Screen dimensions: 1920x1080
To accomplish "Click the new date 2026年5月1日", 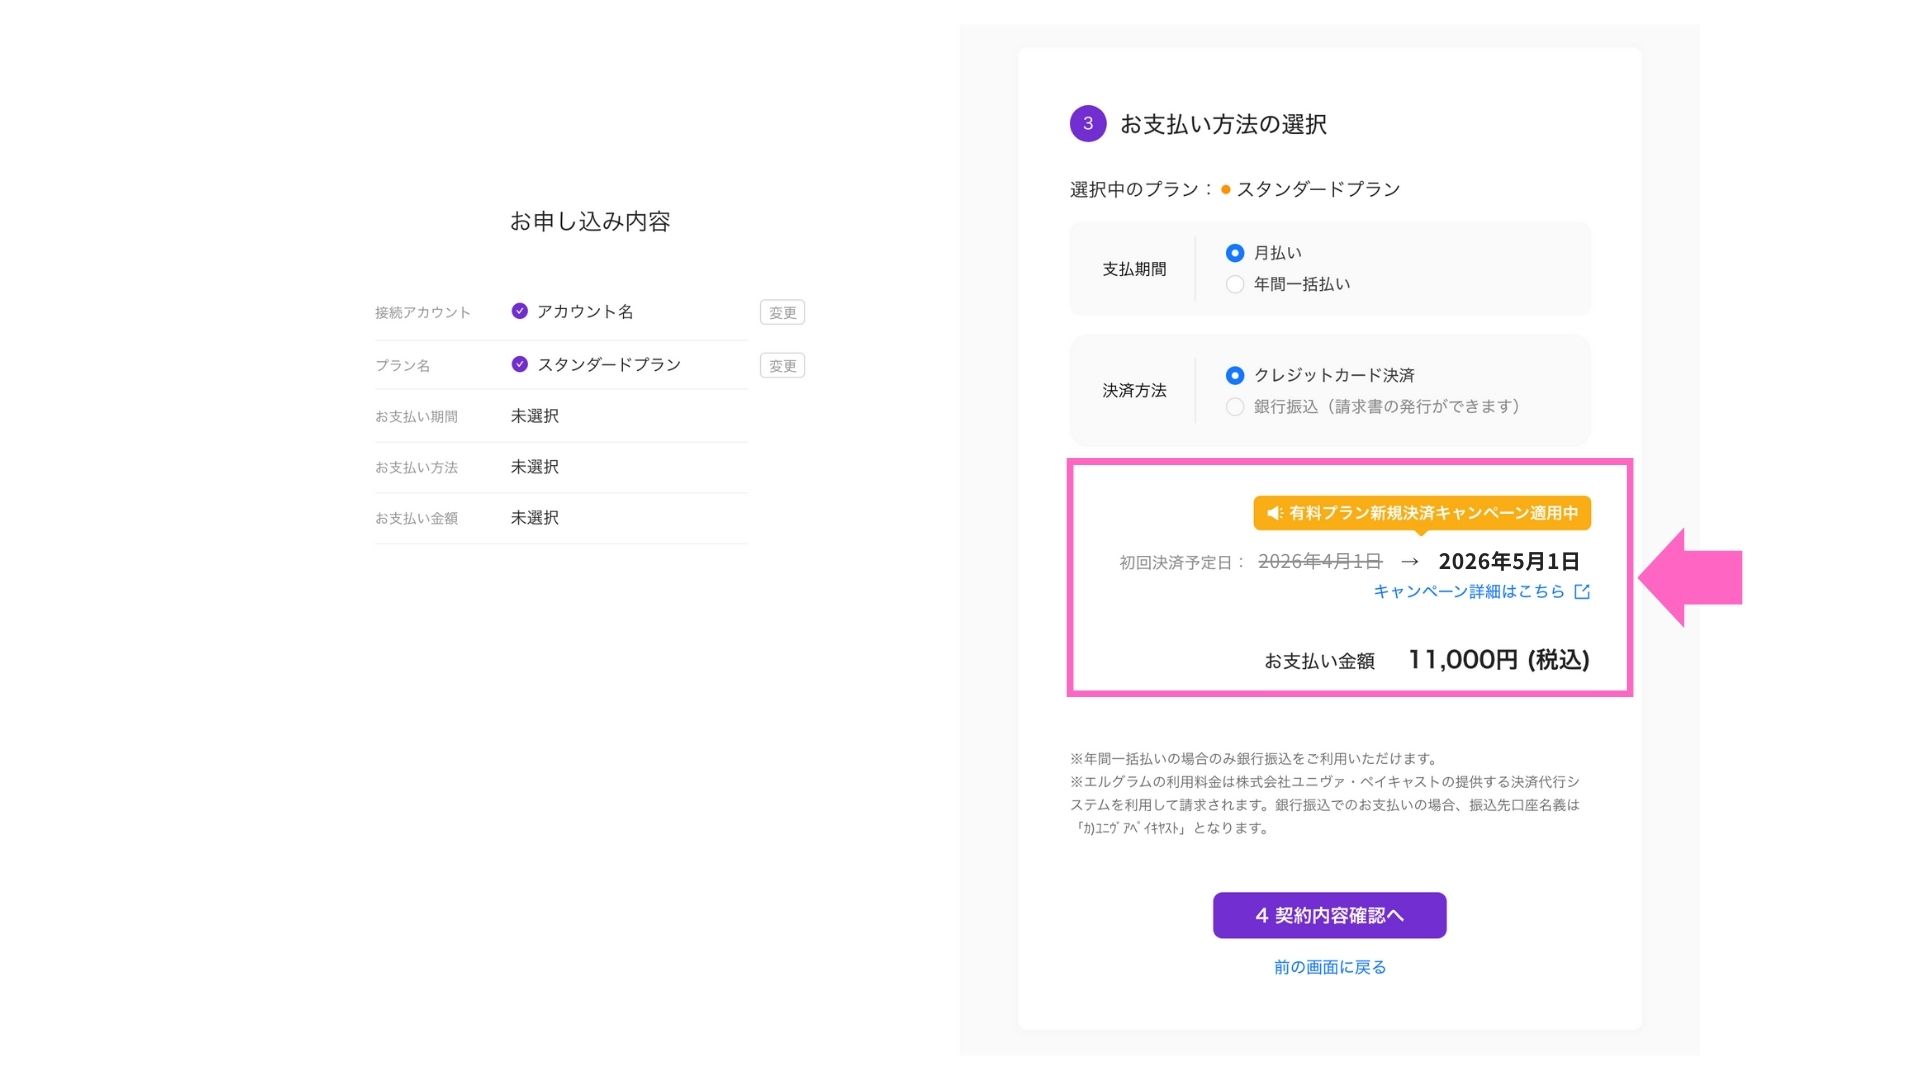I will 1509,561.
